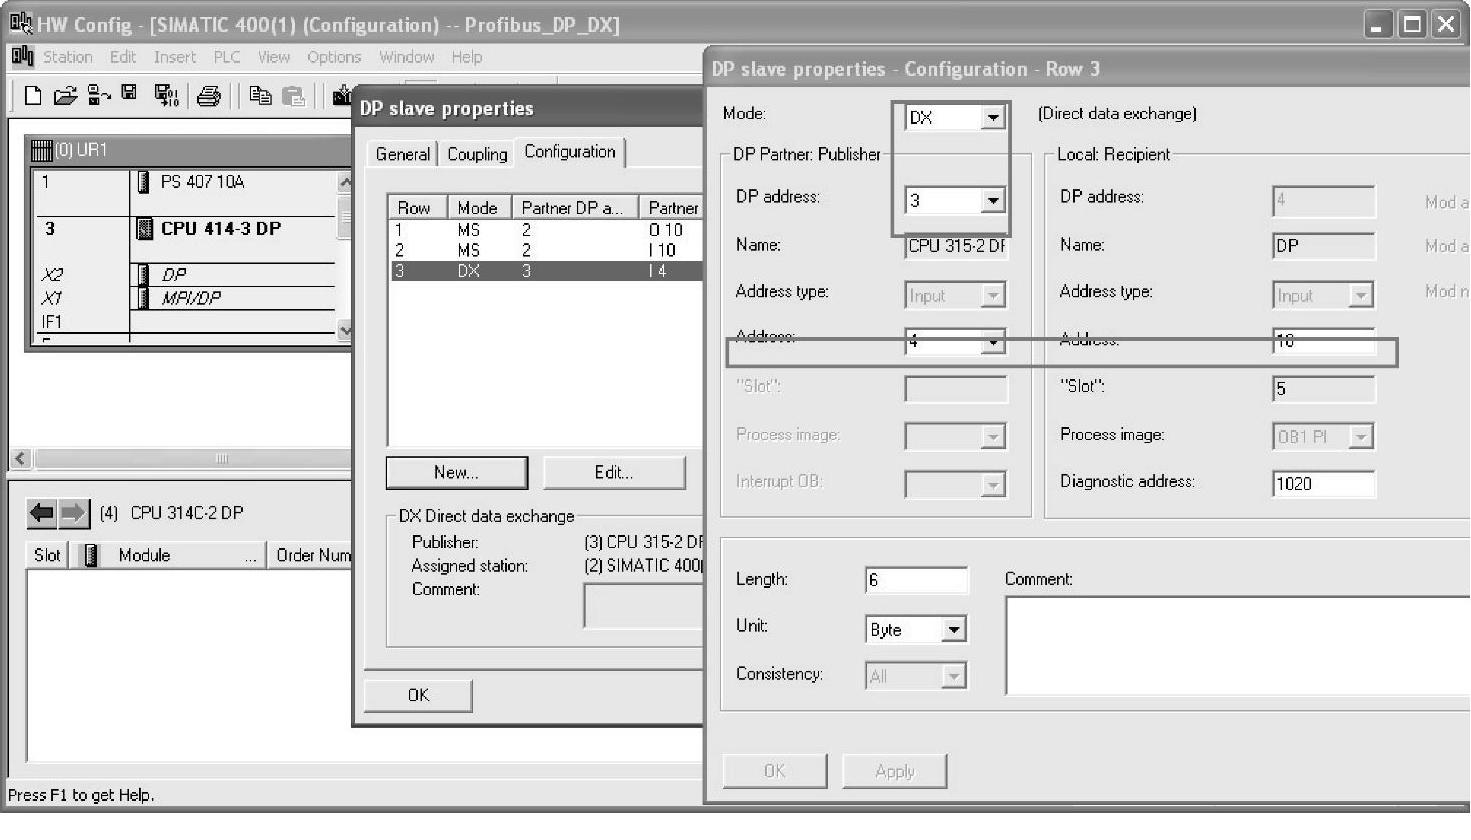Image resolution: width=1471 pixels, height=840 pixels.
Task: Open the Mode dropdown showing DX
Action: click(992, 118)
